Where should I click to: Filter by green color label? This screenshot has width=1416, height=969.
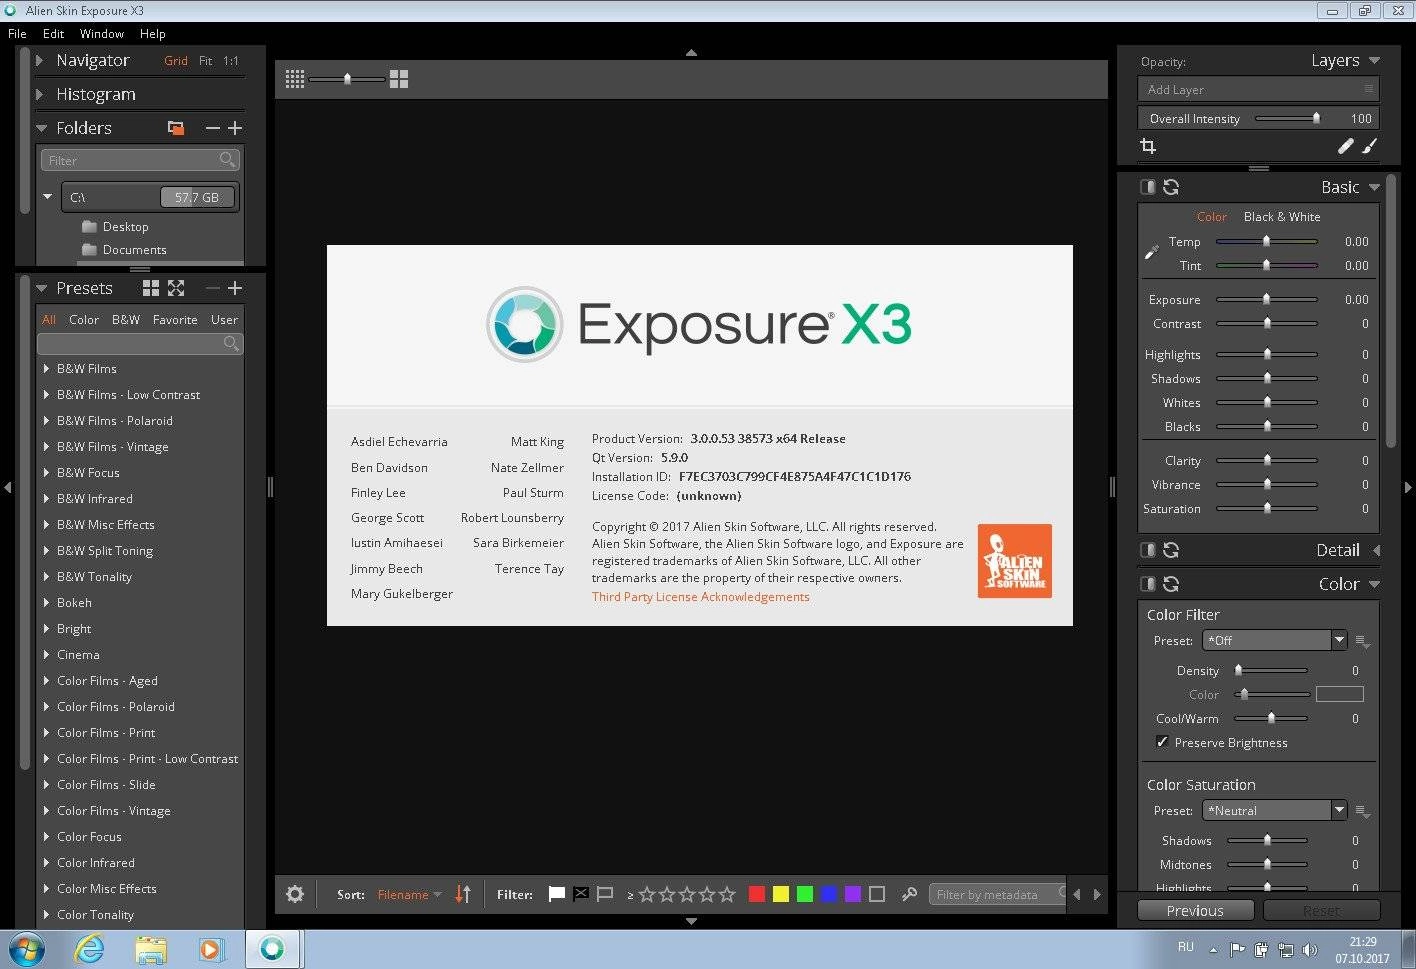pos(805,894)
